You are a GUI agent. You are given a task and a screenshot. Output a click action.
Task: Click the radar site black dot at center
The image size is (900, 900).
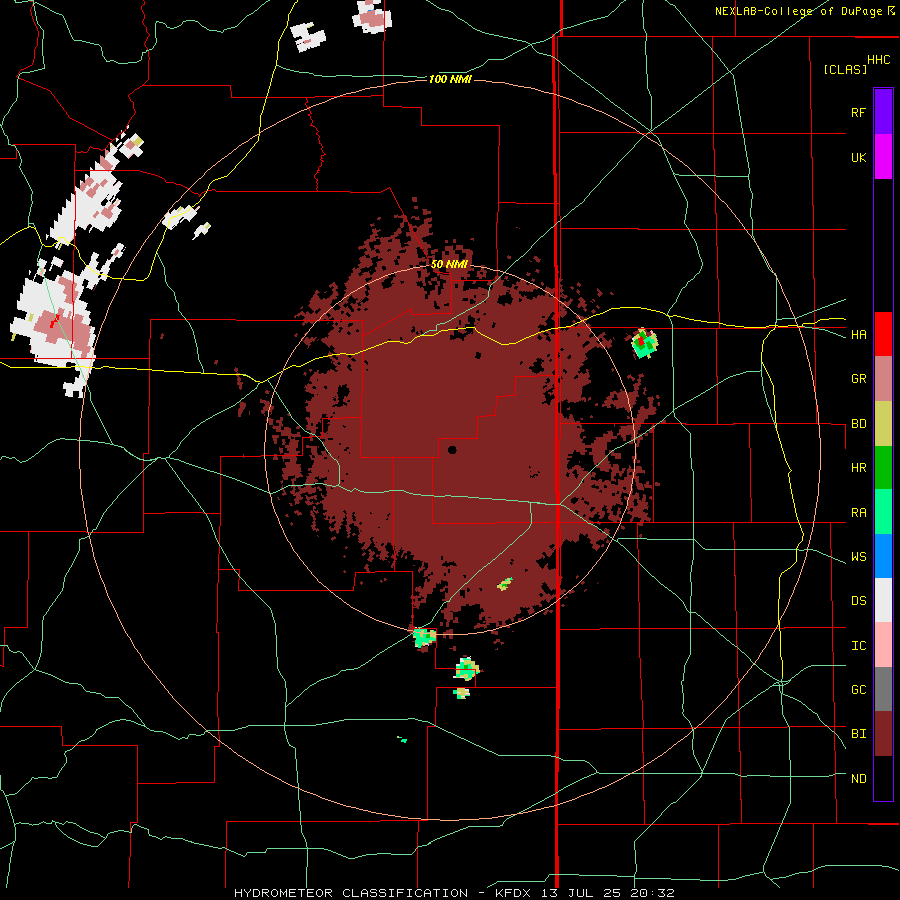(452, 450)
